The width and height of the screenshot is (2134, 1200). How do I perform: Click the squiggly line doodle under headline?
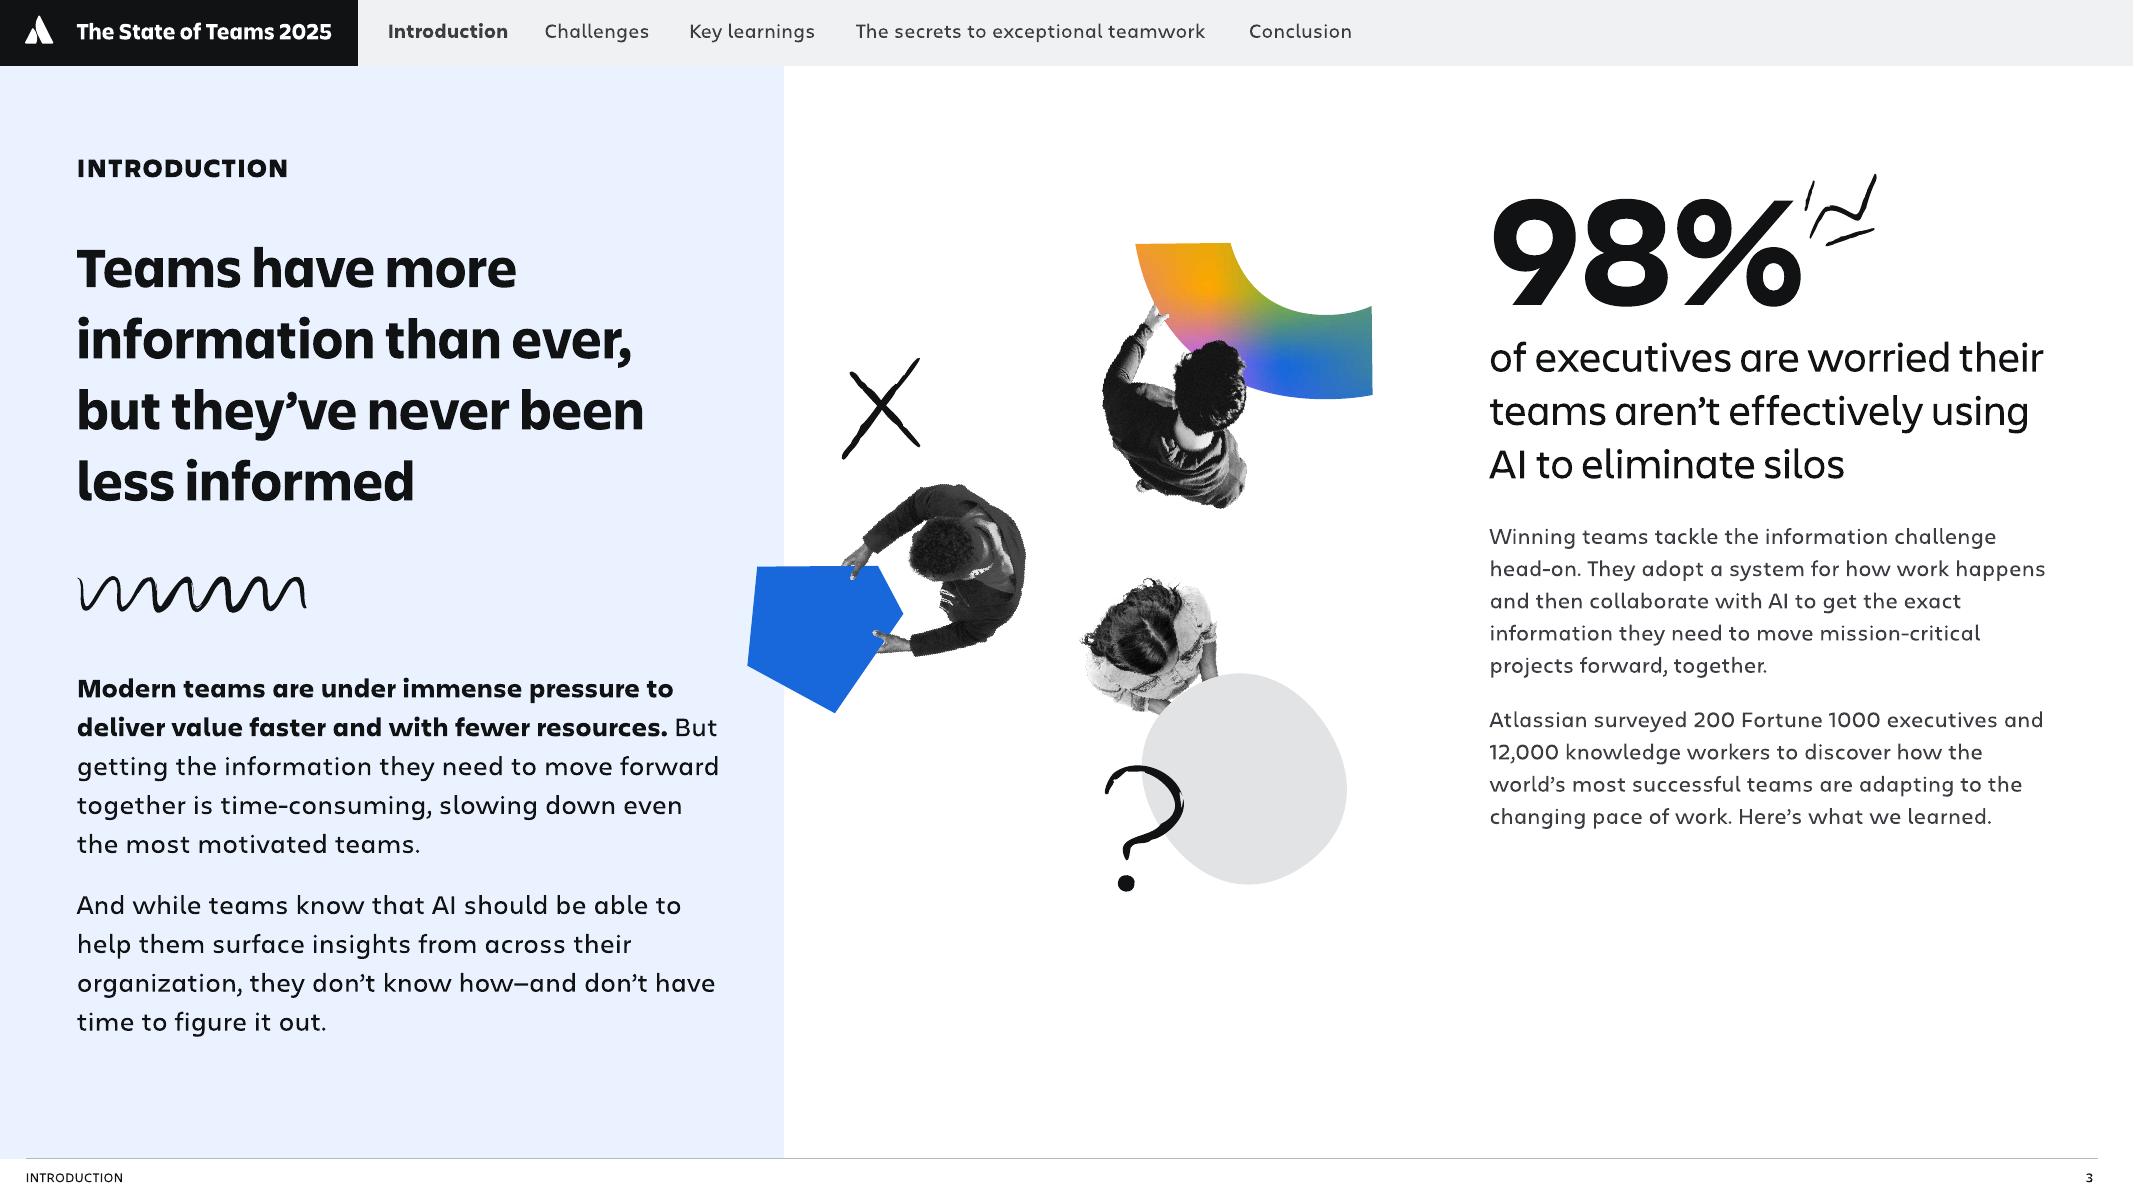tap(191, 594)
